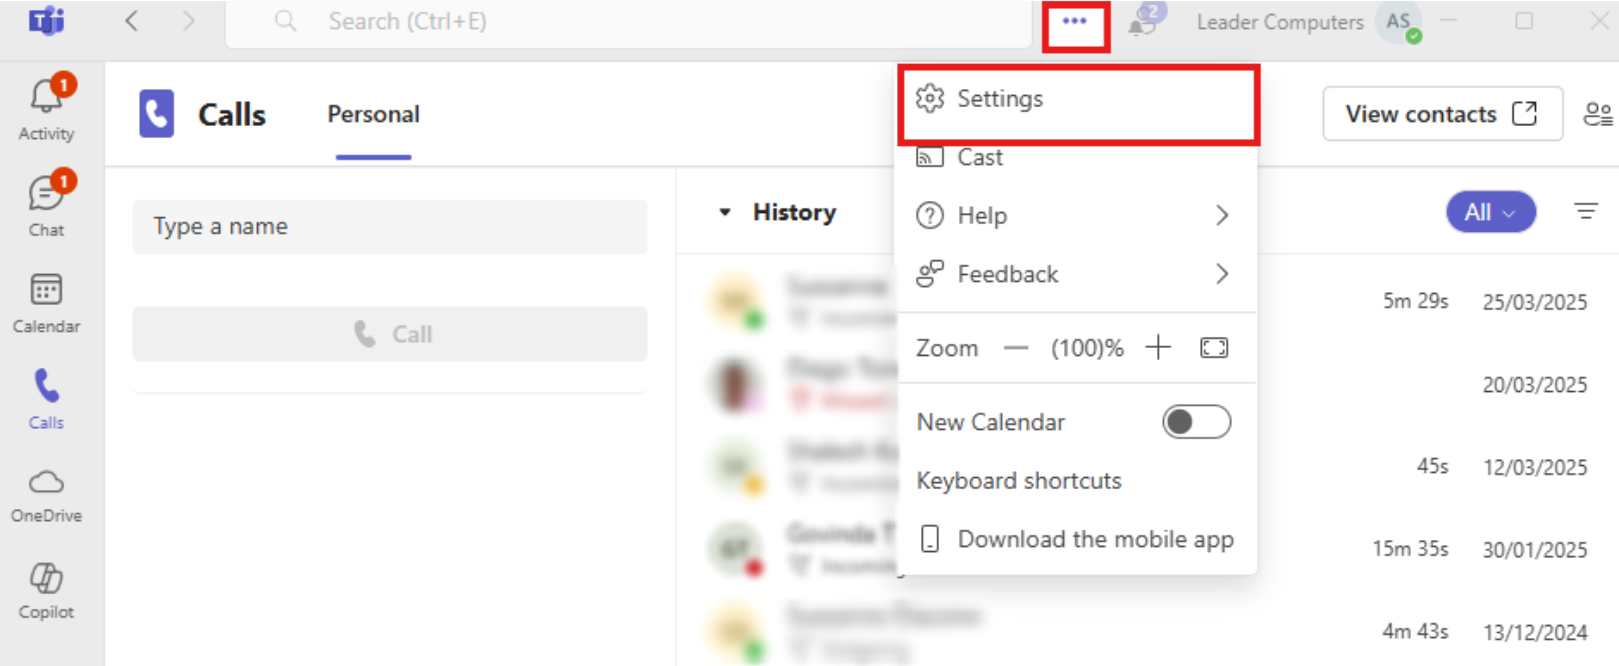
Task: Click the 45s call duration
Action: pyautogui.click(x=1433, y=466)
